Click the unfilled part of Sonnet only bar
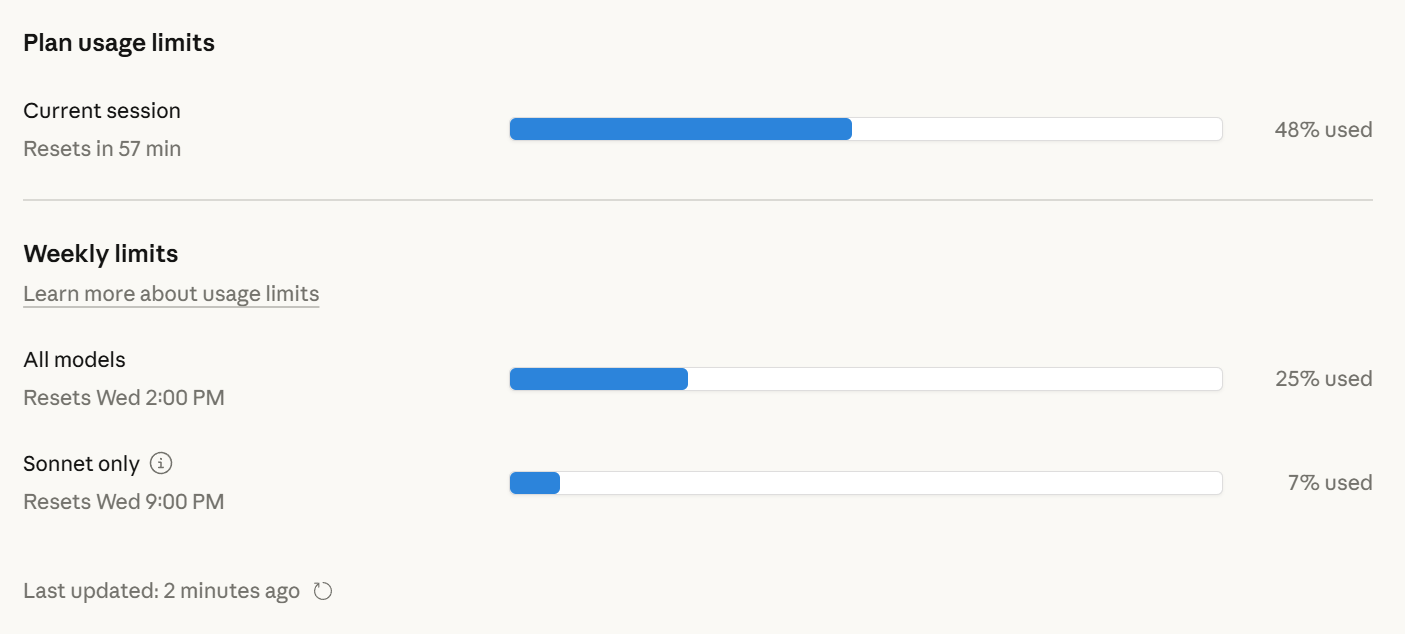1405x634 pixels. coord(891,483)
